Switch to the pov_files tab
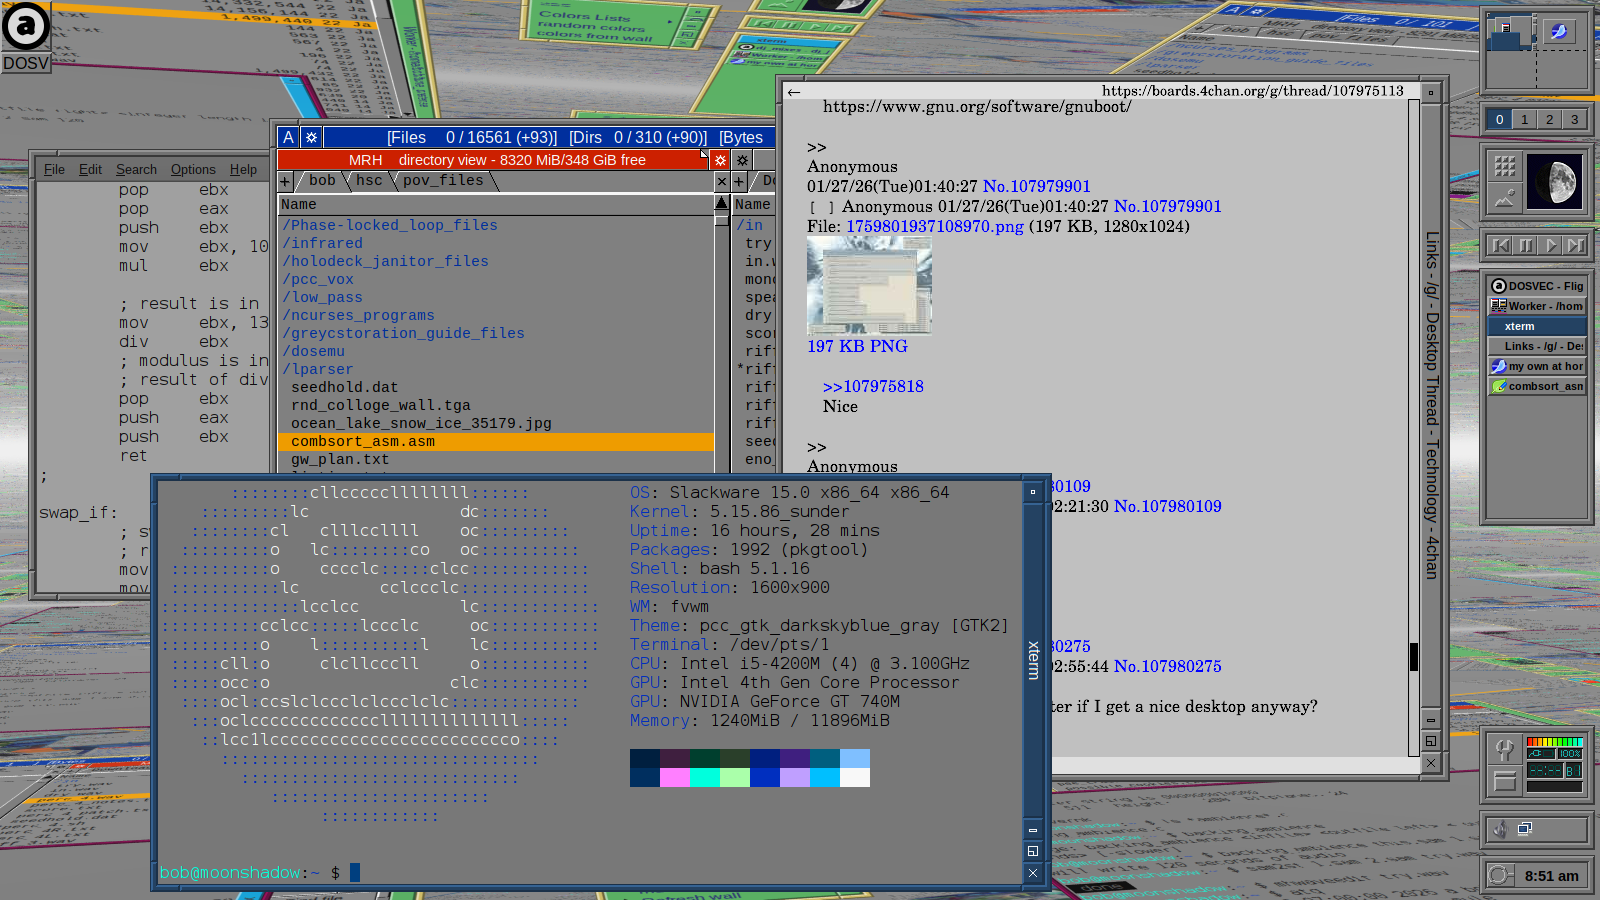Viewport: 1600px width, 900px height. click(443, 181)
